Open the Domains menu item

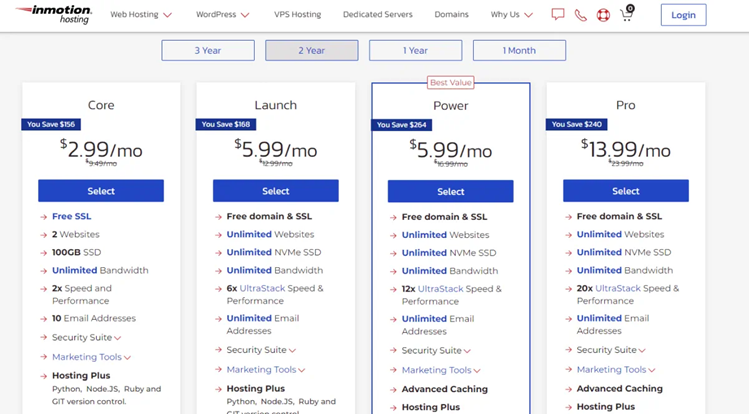point(451,15)
